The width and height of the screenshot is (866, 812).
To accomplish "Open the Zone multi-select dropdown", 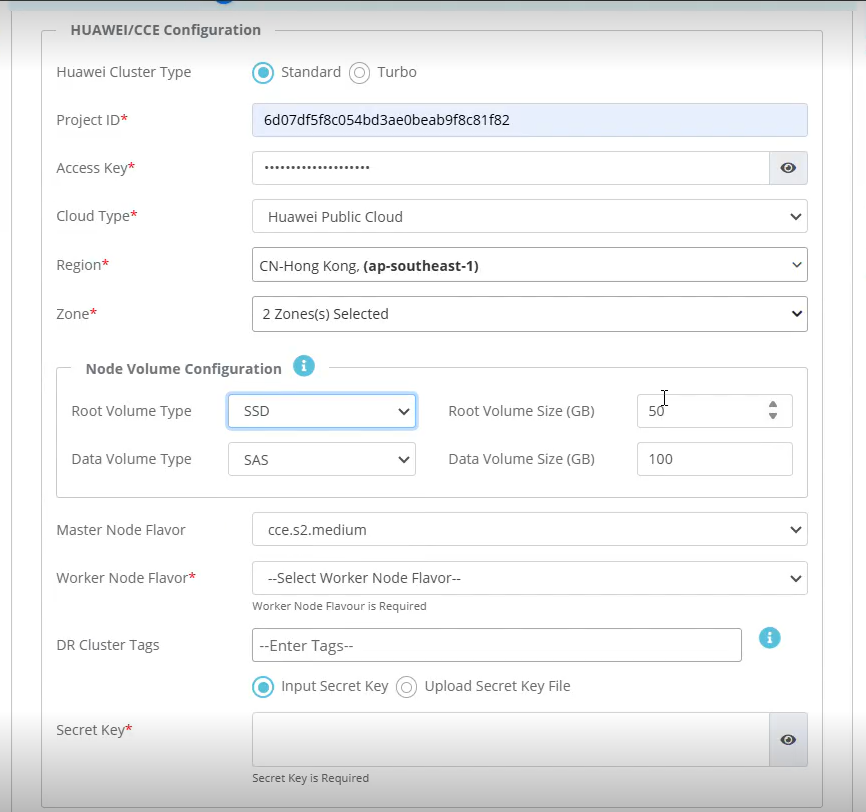I will point(530,314).
